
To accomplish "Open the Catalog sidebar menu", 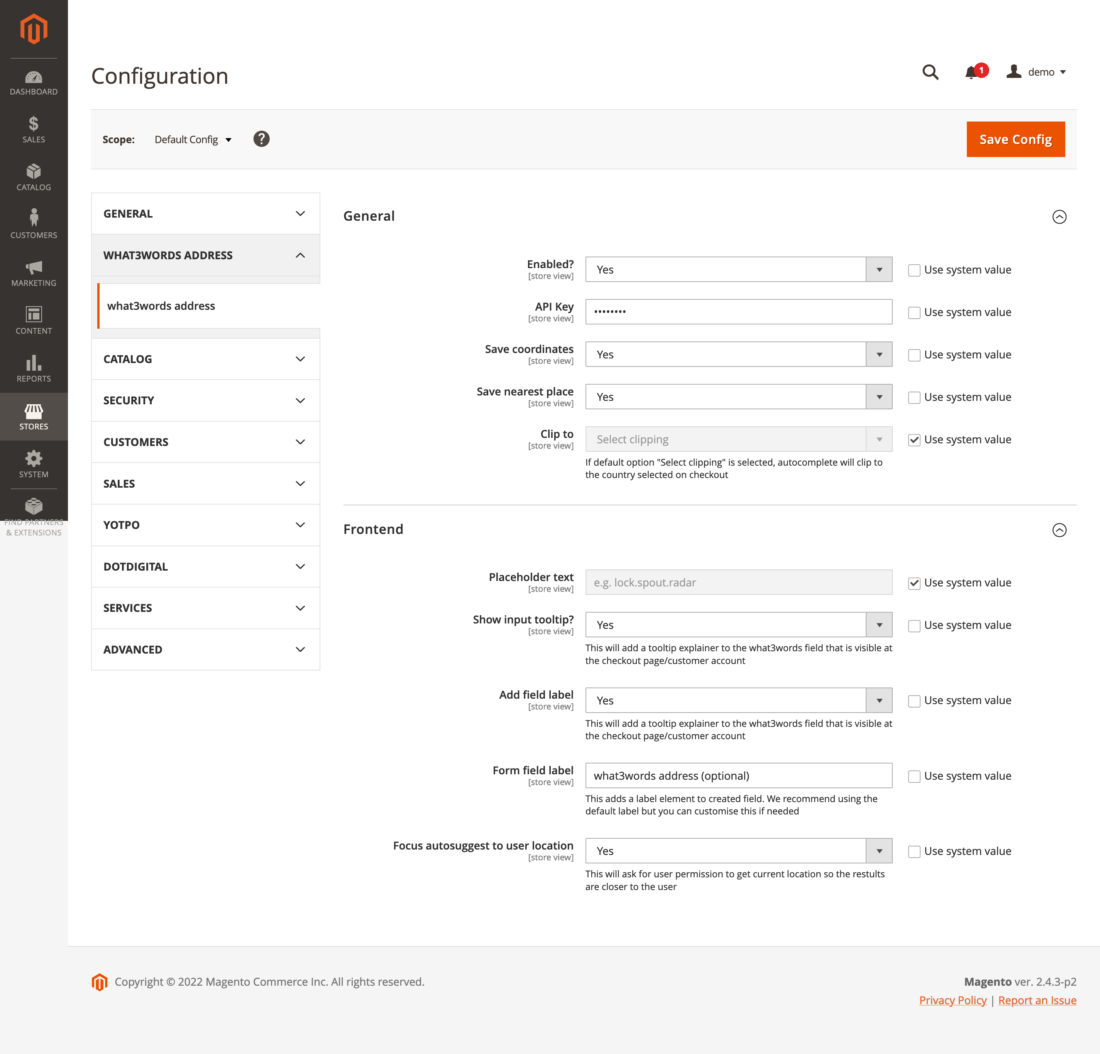I will point(34,178).
